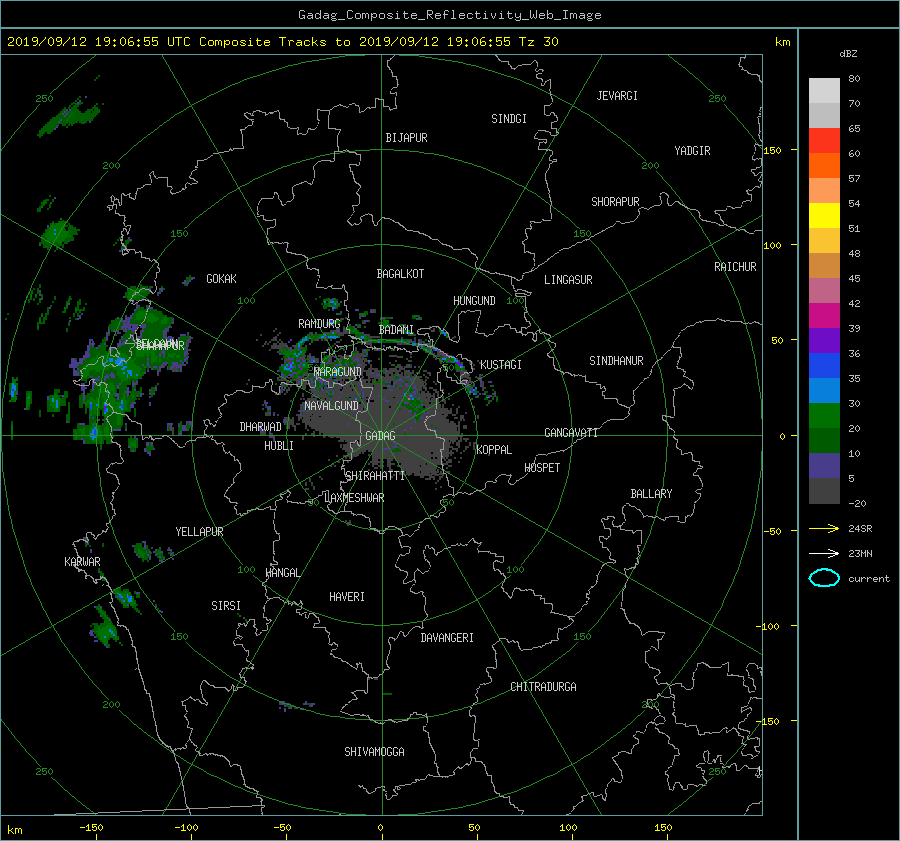The width and height of the screenshot is (900, 841).
Task: Click the KUSTAGI city label
Action: click(501, 365)
